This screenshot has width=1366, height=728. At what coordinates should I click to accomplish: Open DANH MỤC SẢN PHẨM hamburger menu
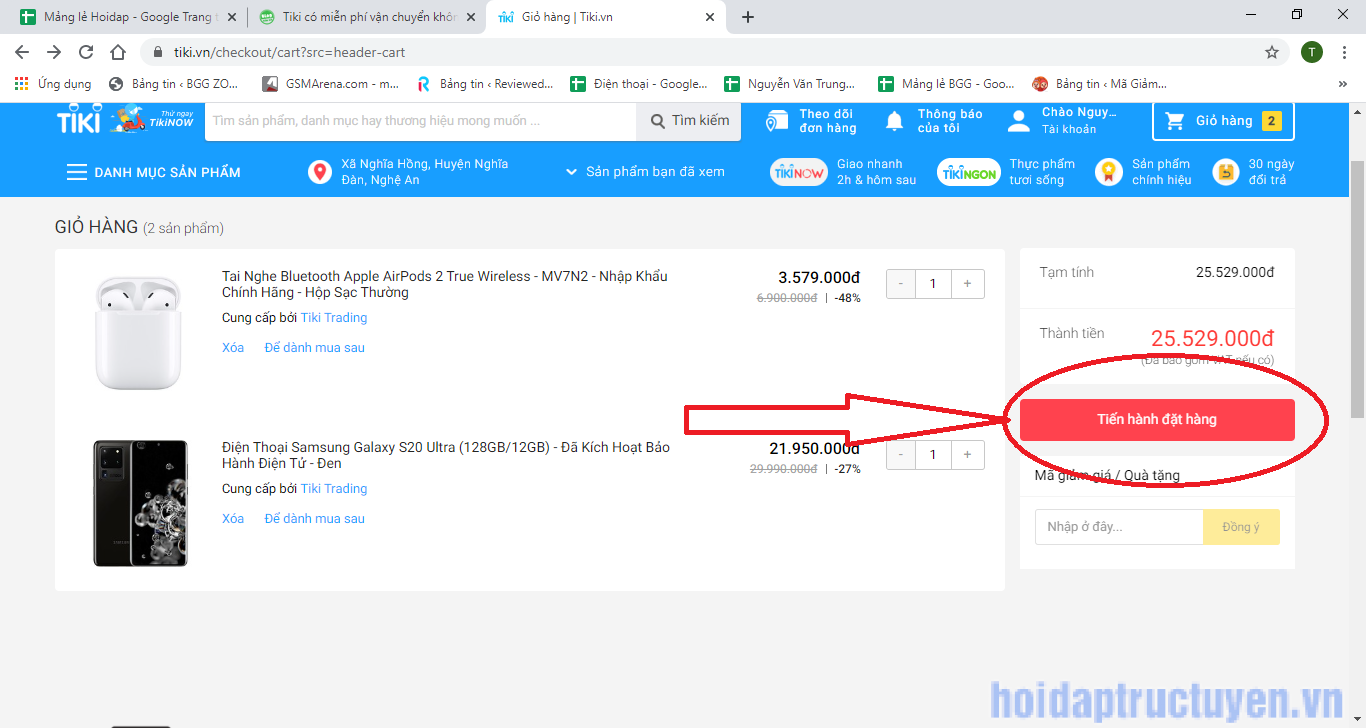point(153,172)
